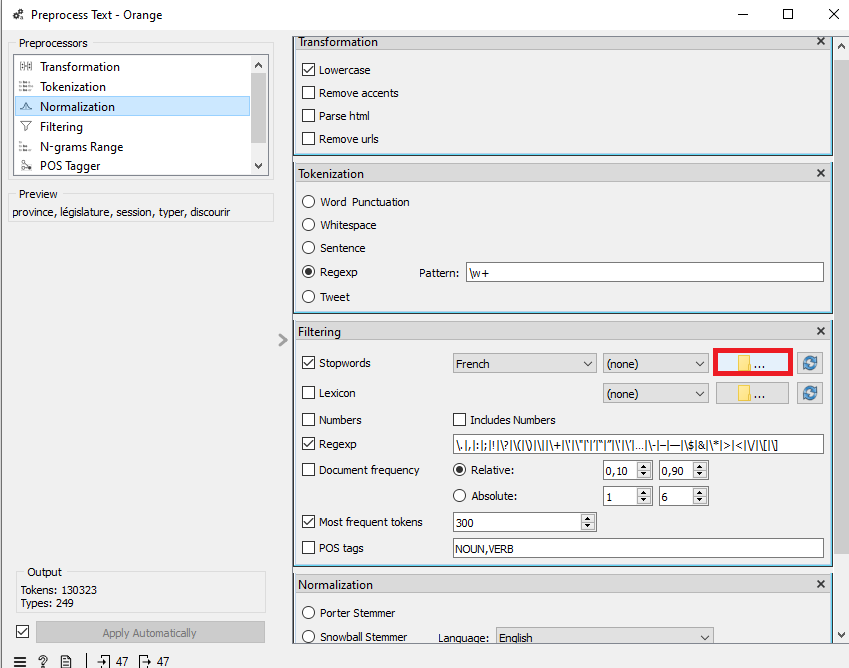Reload the lexicon file with the refresh icon
The image size is (849, 668).
[810, 394]
